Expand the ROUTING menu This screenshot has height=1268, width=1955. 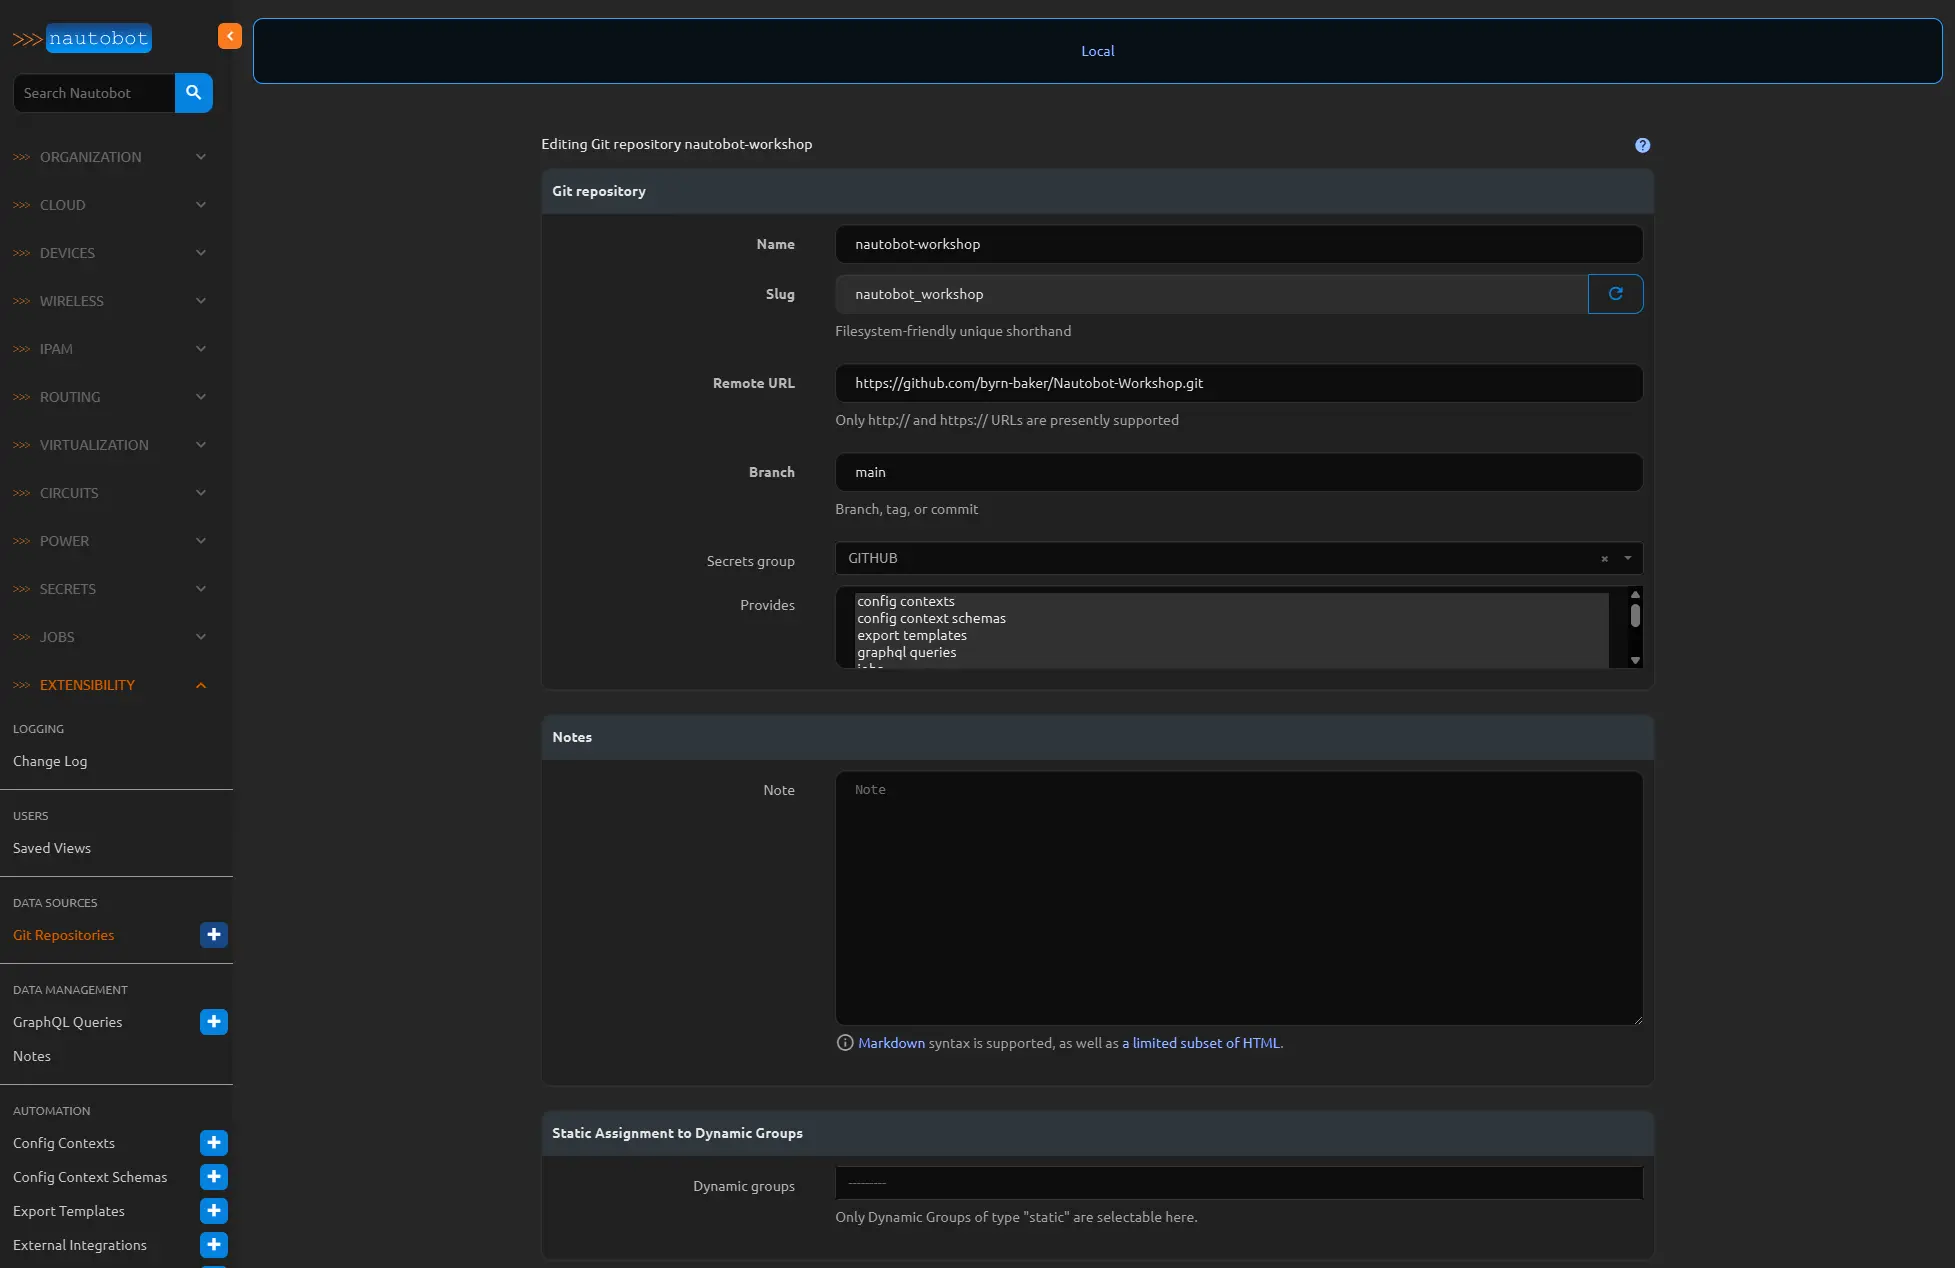[x=110, y=397]
